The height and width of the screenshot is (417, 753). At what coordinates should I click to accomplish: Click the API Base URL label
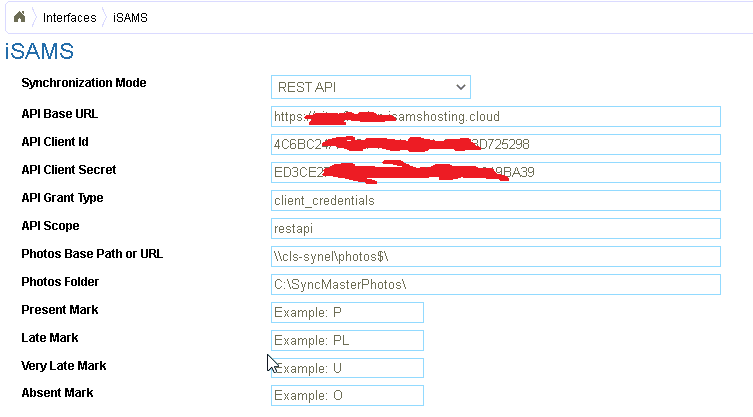coord(60,114)
